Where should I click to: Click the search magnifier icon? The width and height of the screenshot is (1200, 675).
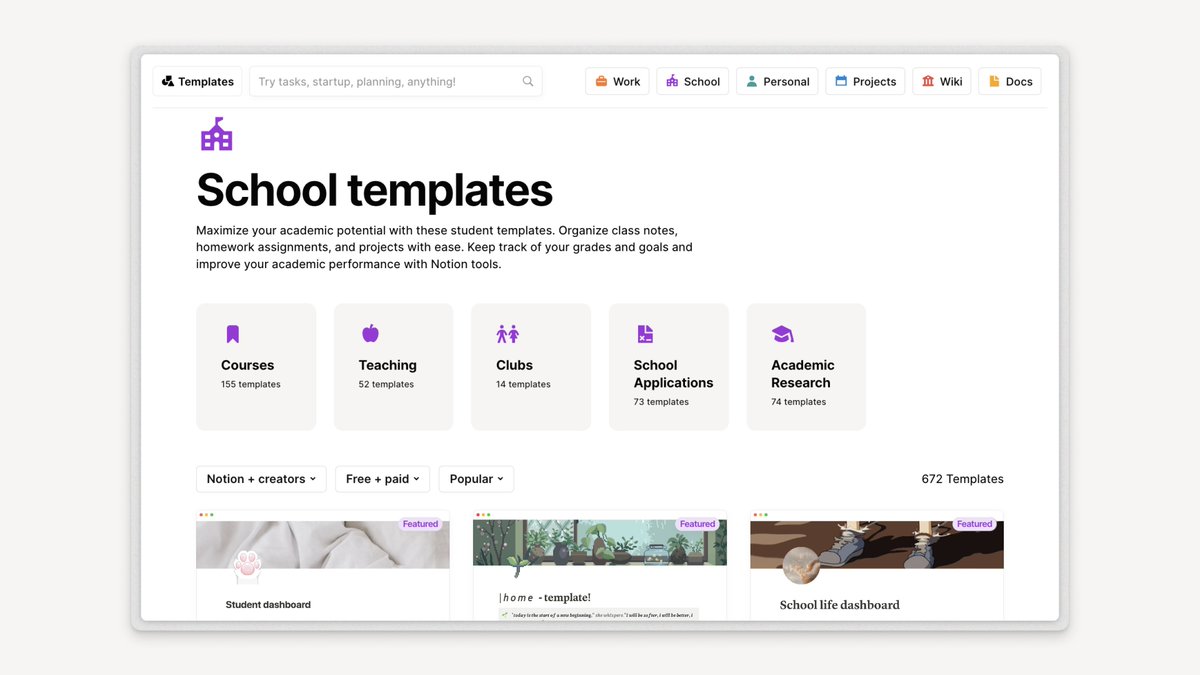528,82
